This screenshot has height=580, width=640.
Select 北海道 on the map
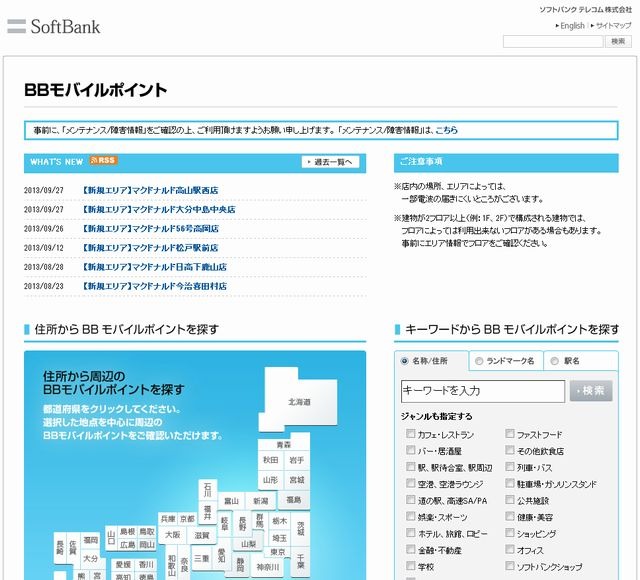tap(299, 402)
